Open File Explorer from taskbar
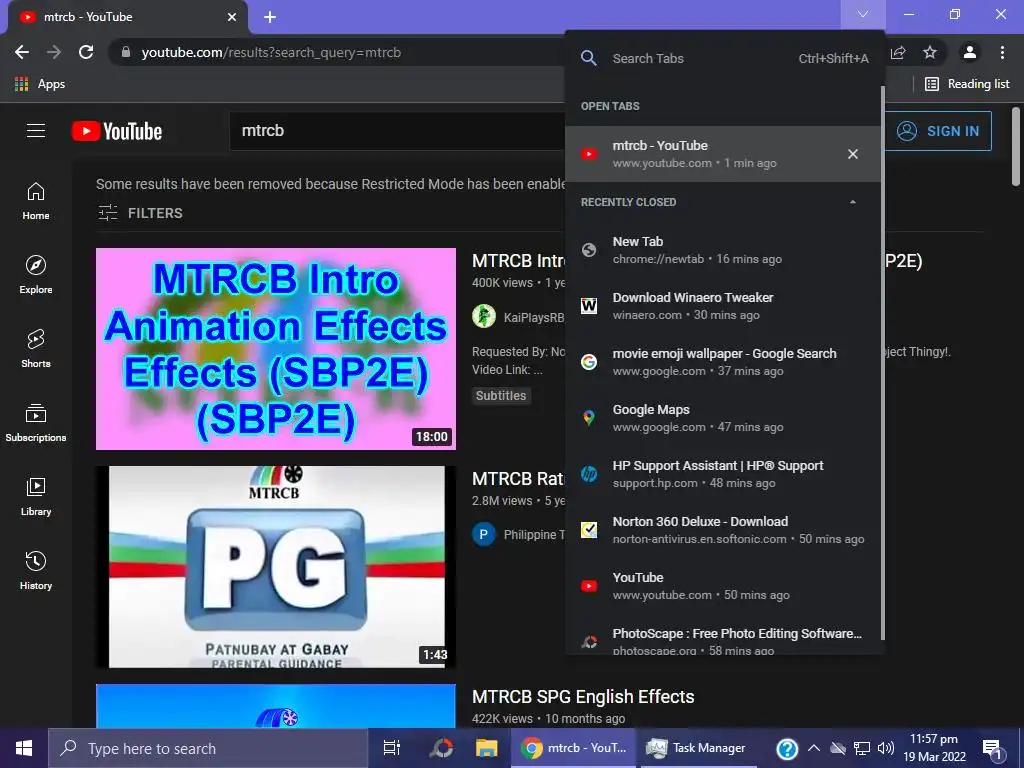This screenshot has width=1024, height=768. (x=487, y=748)
